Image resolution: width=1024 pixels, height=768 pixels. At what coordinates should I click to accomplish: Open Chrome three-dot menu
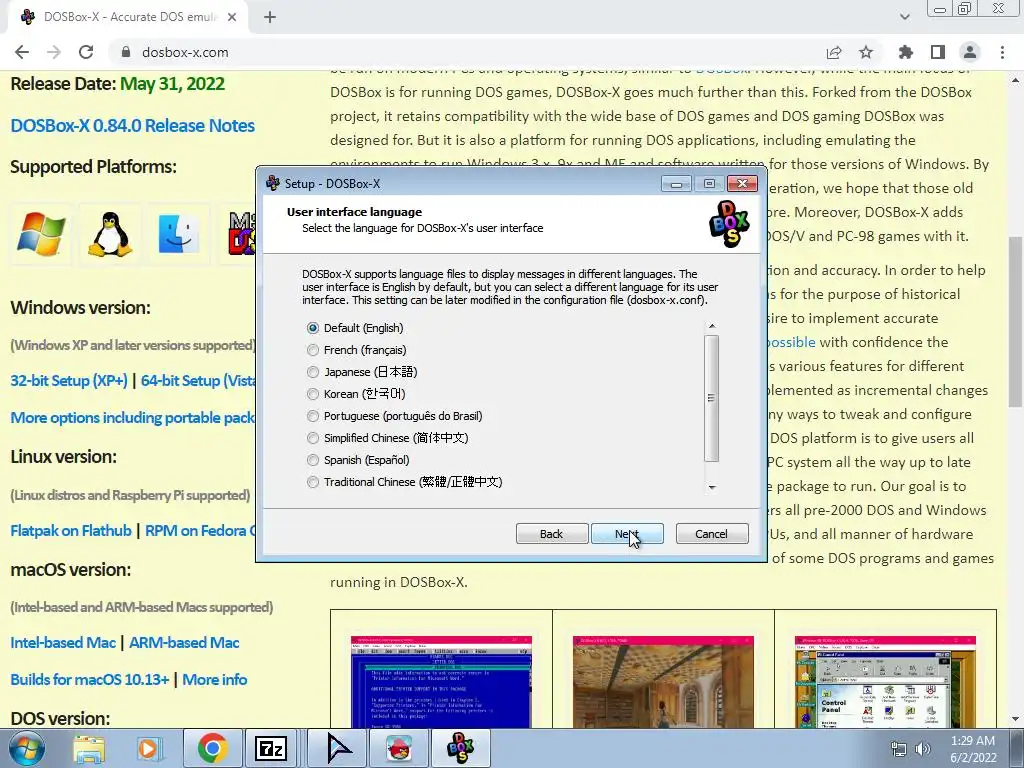1002,52
